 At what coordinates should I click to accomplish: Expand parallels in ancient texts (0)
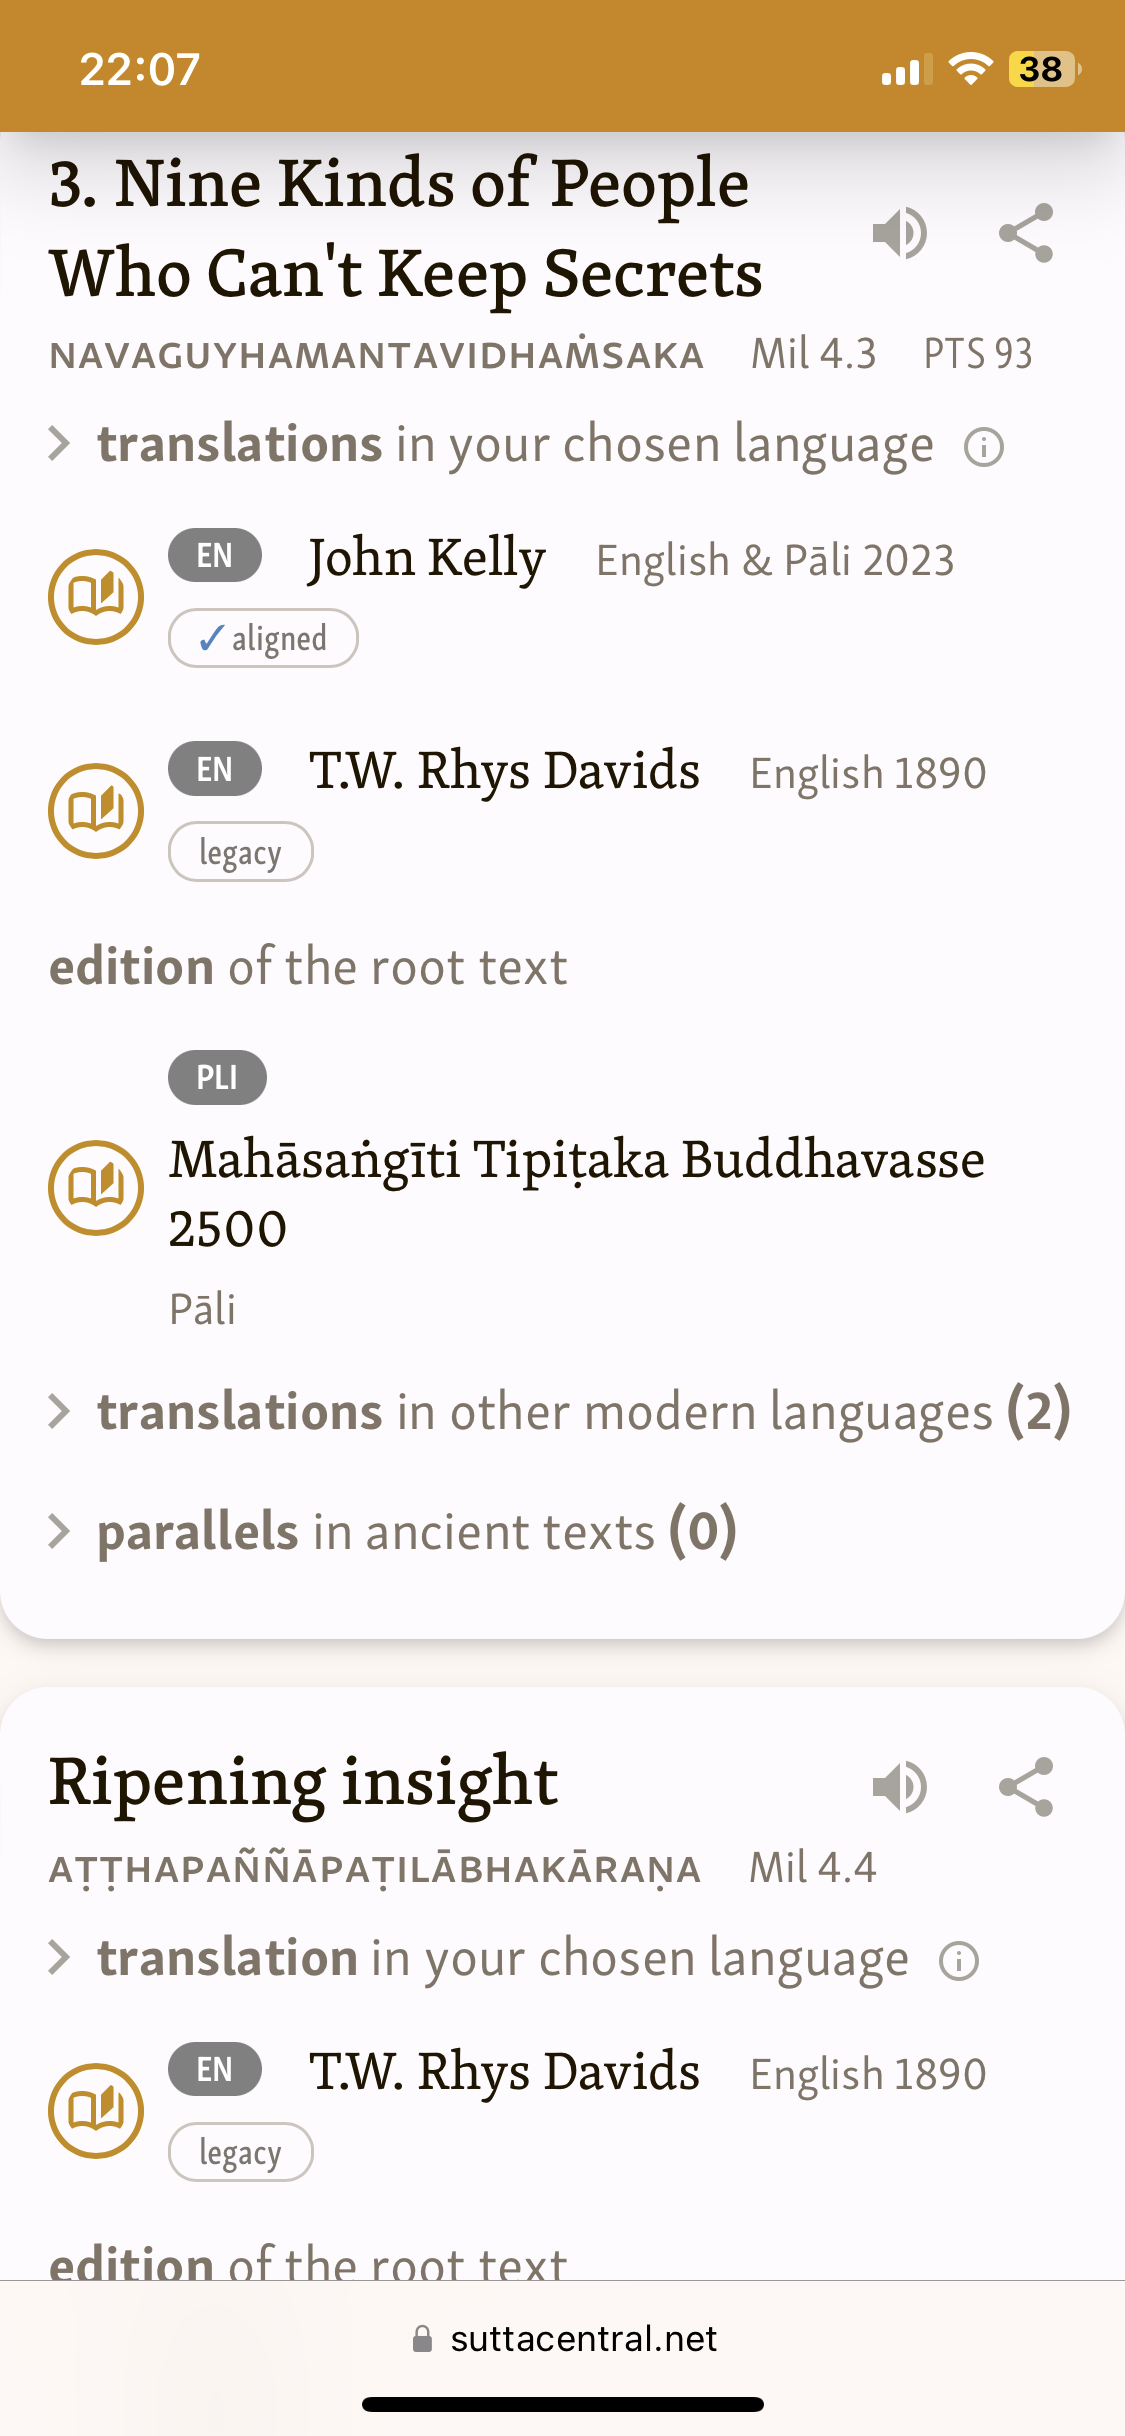coord(393,1531)
